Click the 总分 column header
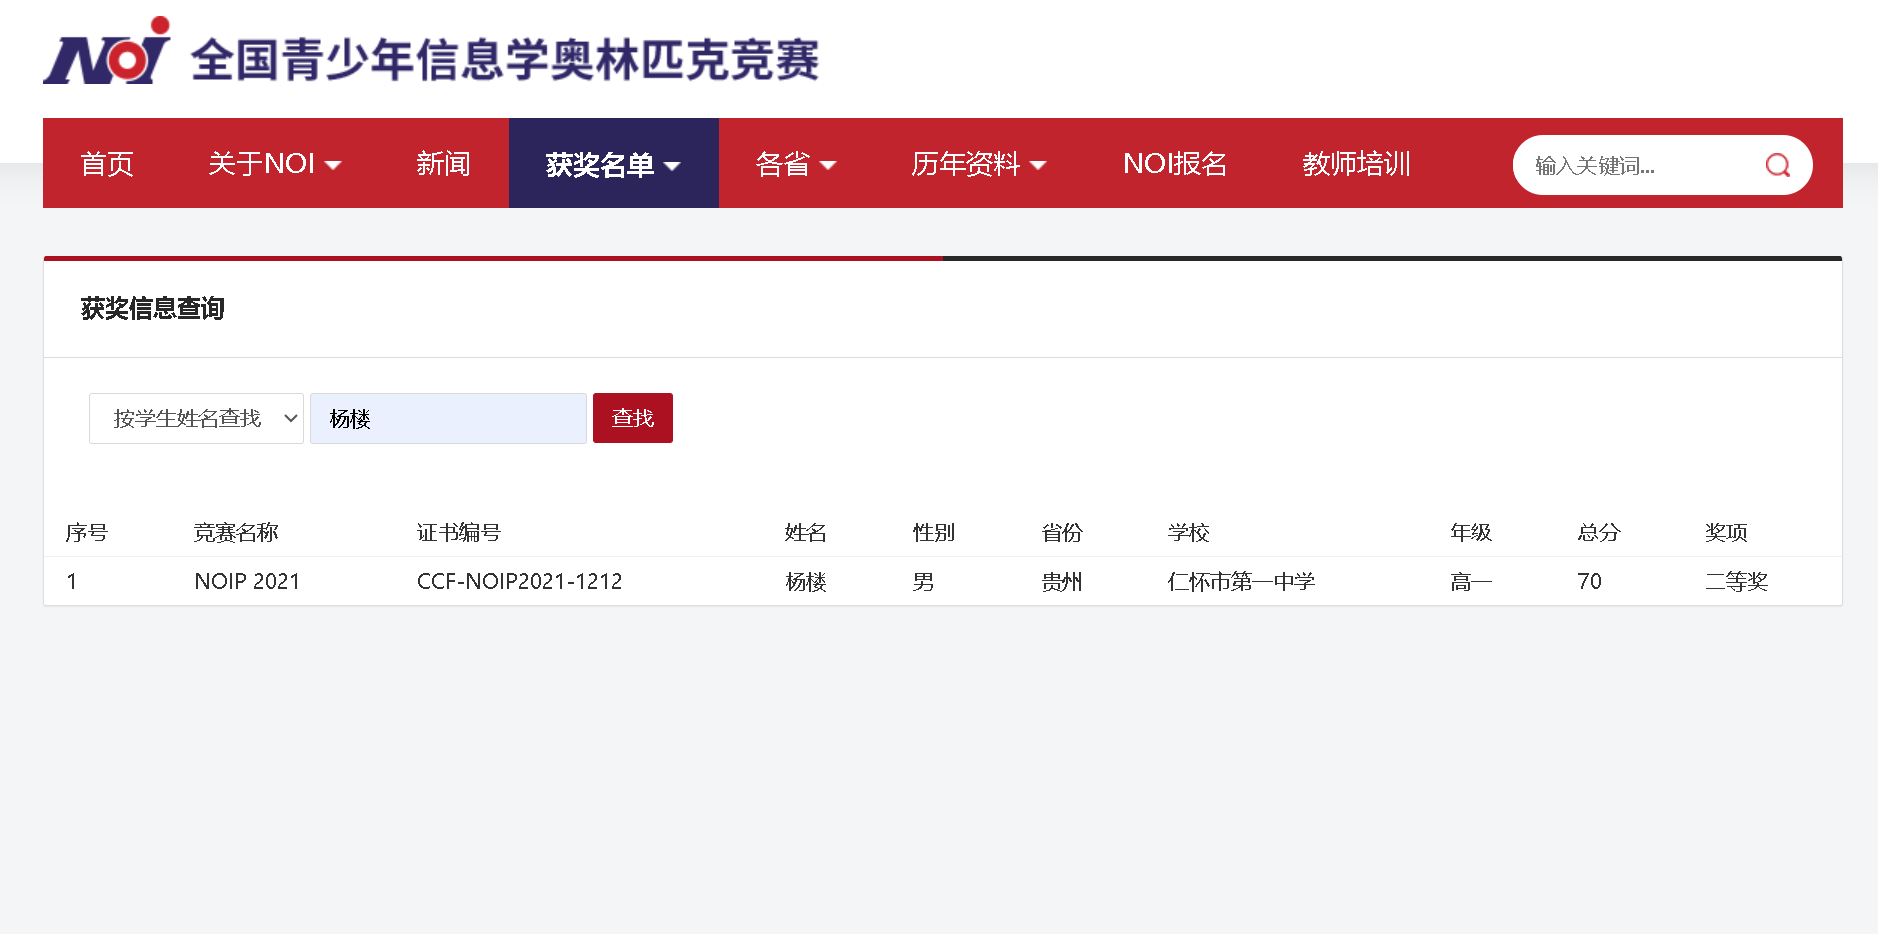Viewport: 1878px width, 934px height. 1599,533
